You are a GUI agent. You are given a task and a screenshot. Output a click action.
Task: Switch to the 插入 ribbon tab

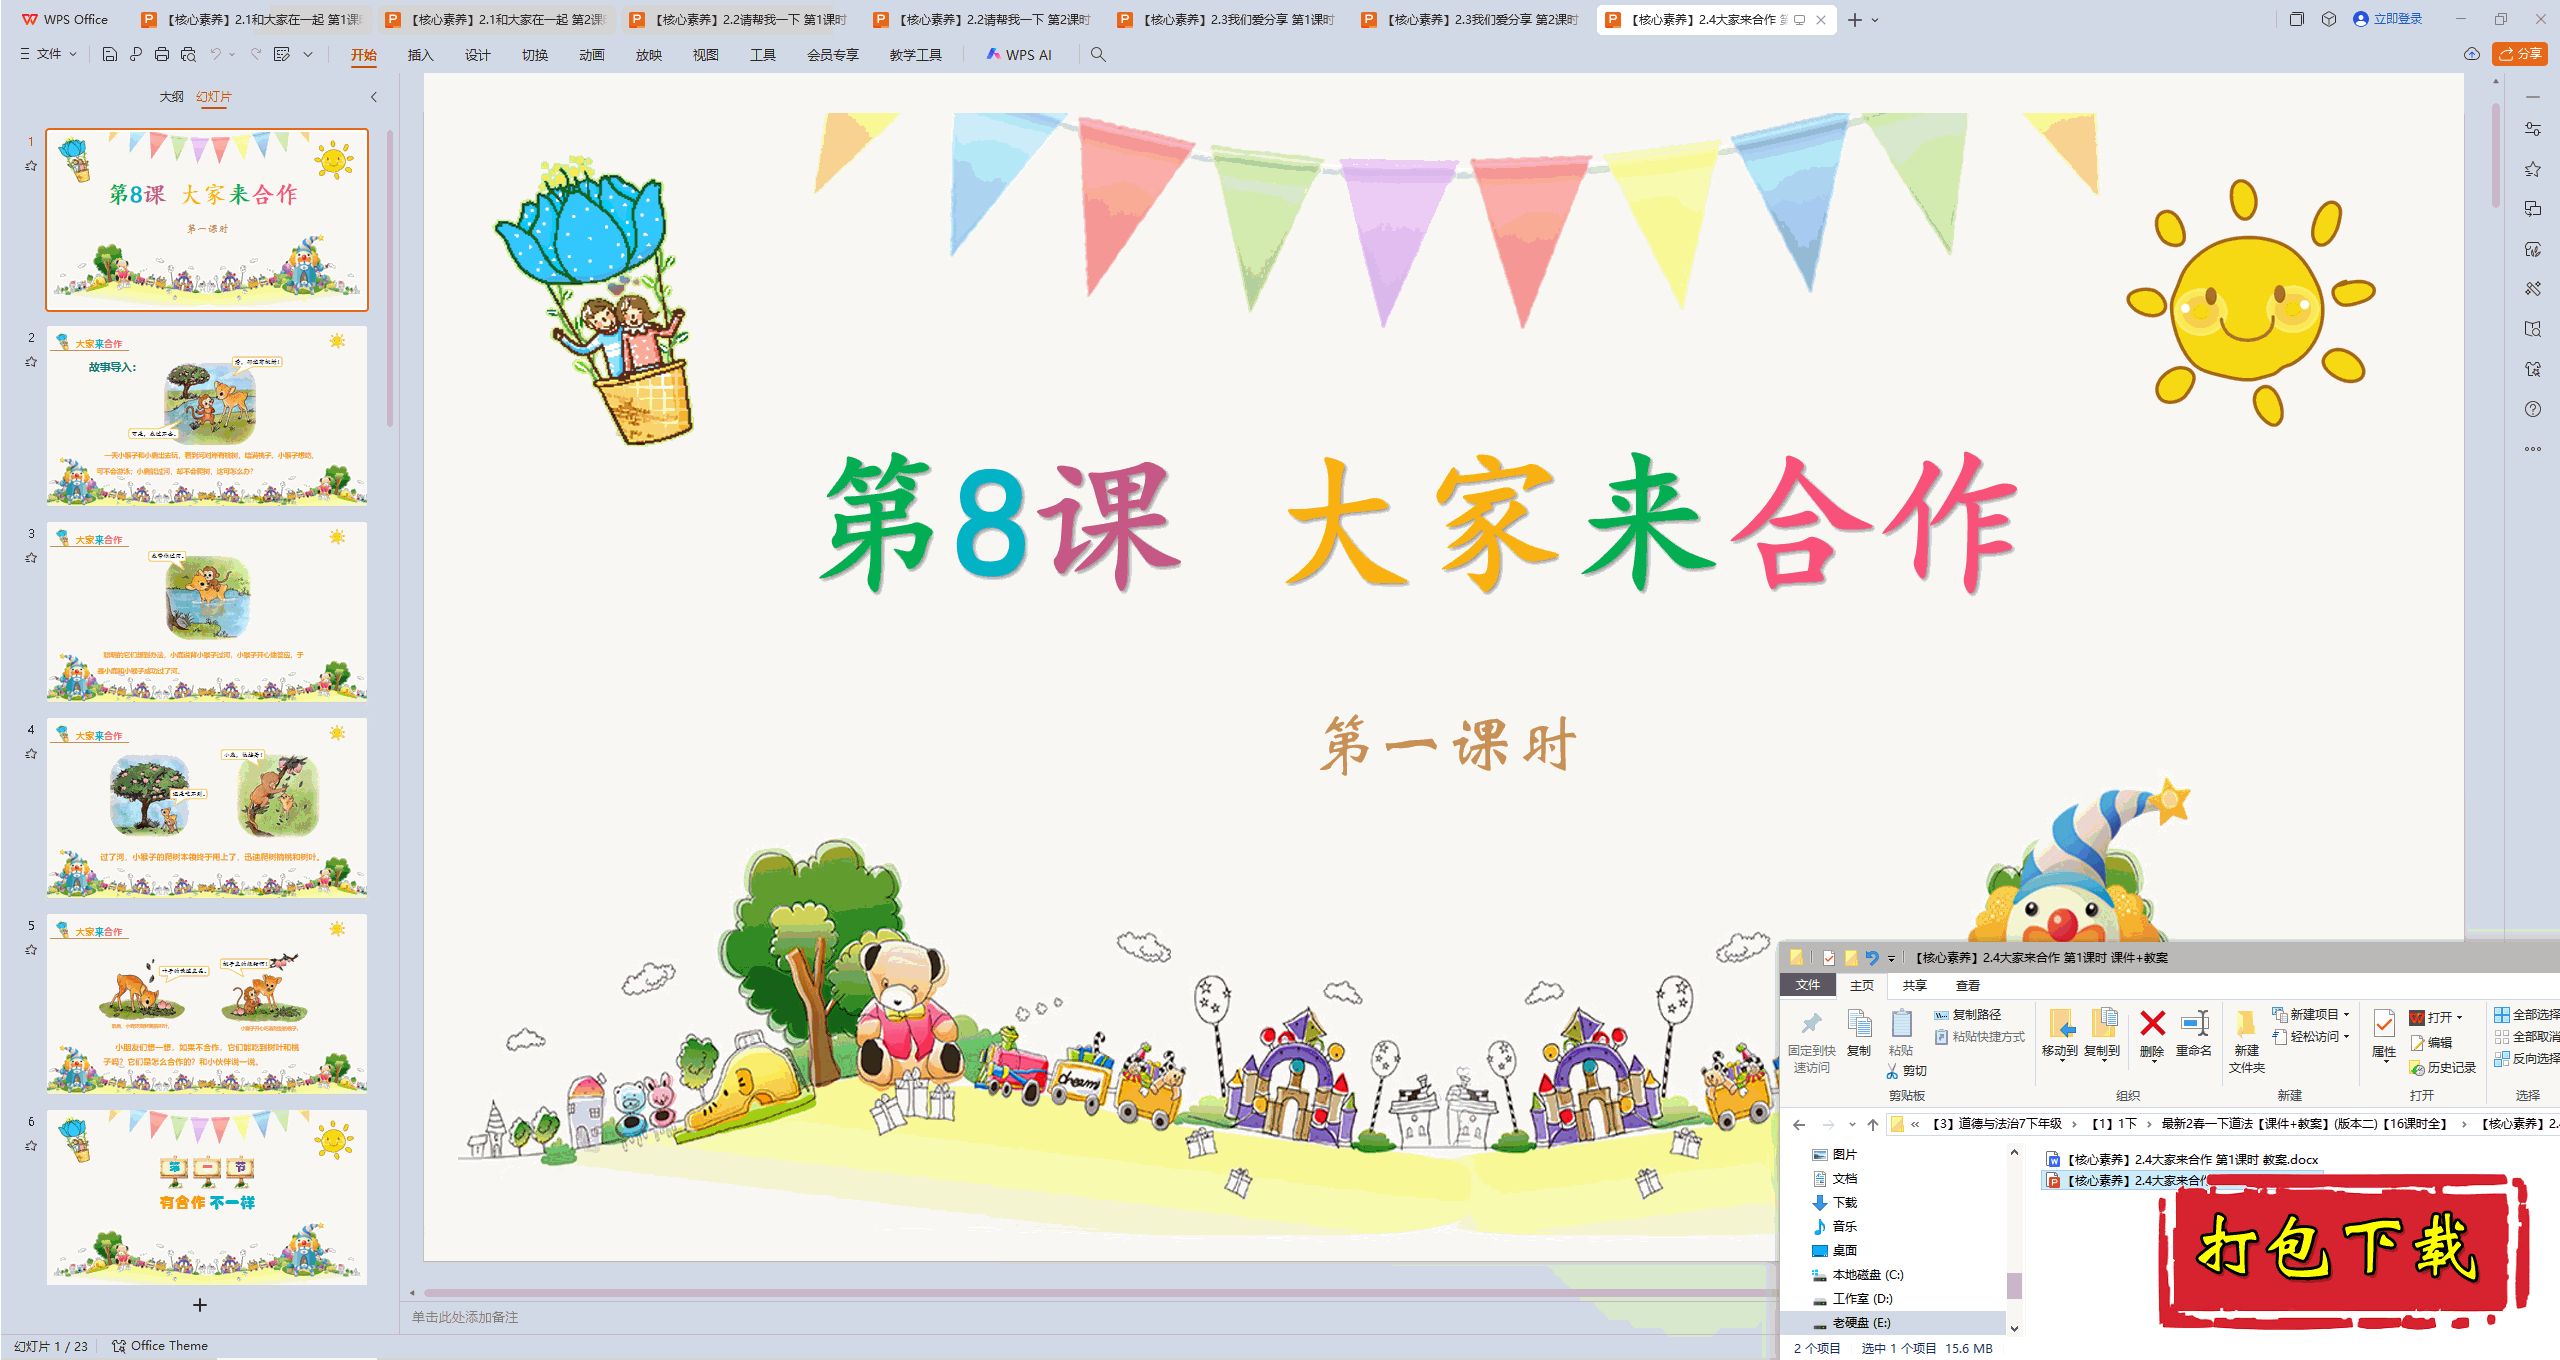tap(420, 55)
